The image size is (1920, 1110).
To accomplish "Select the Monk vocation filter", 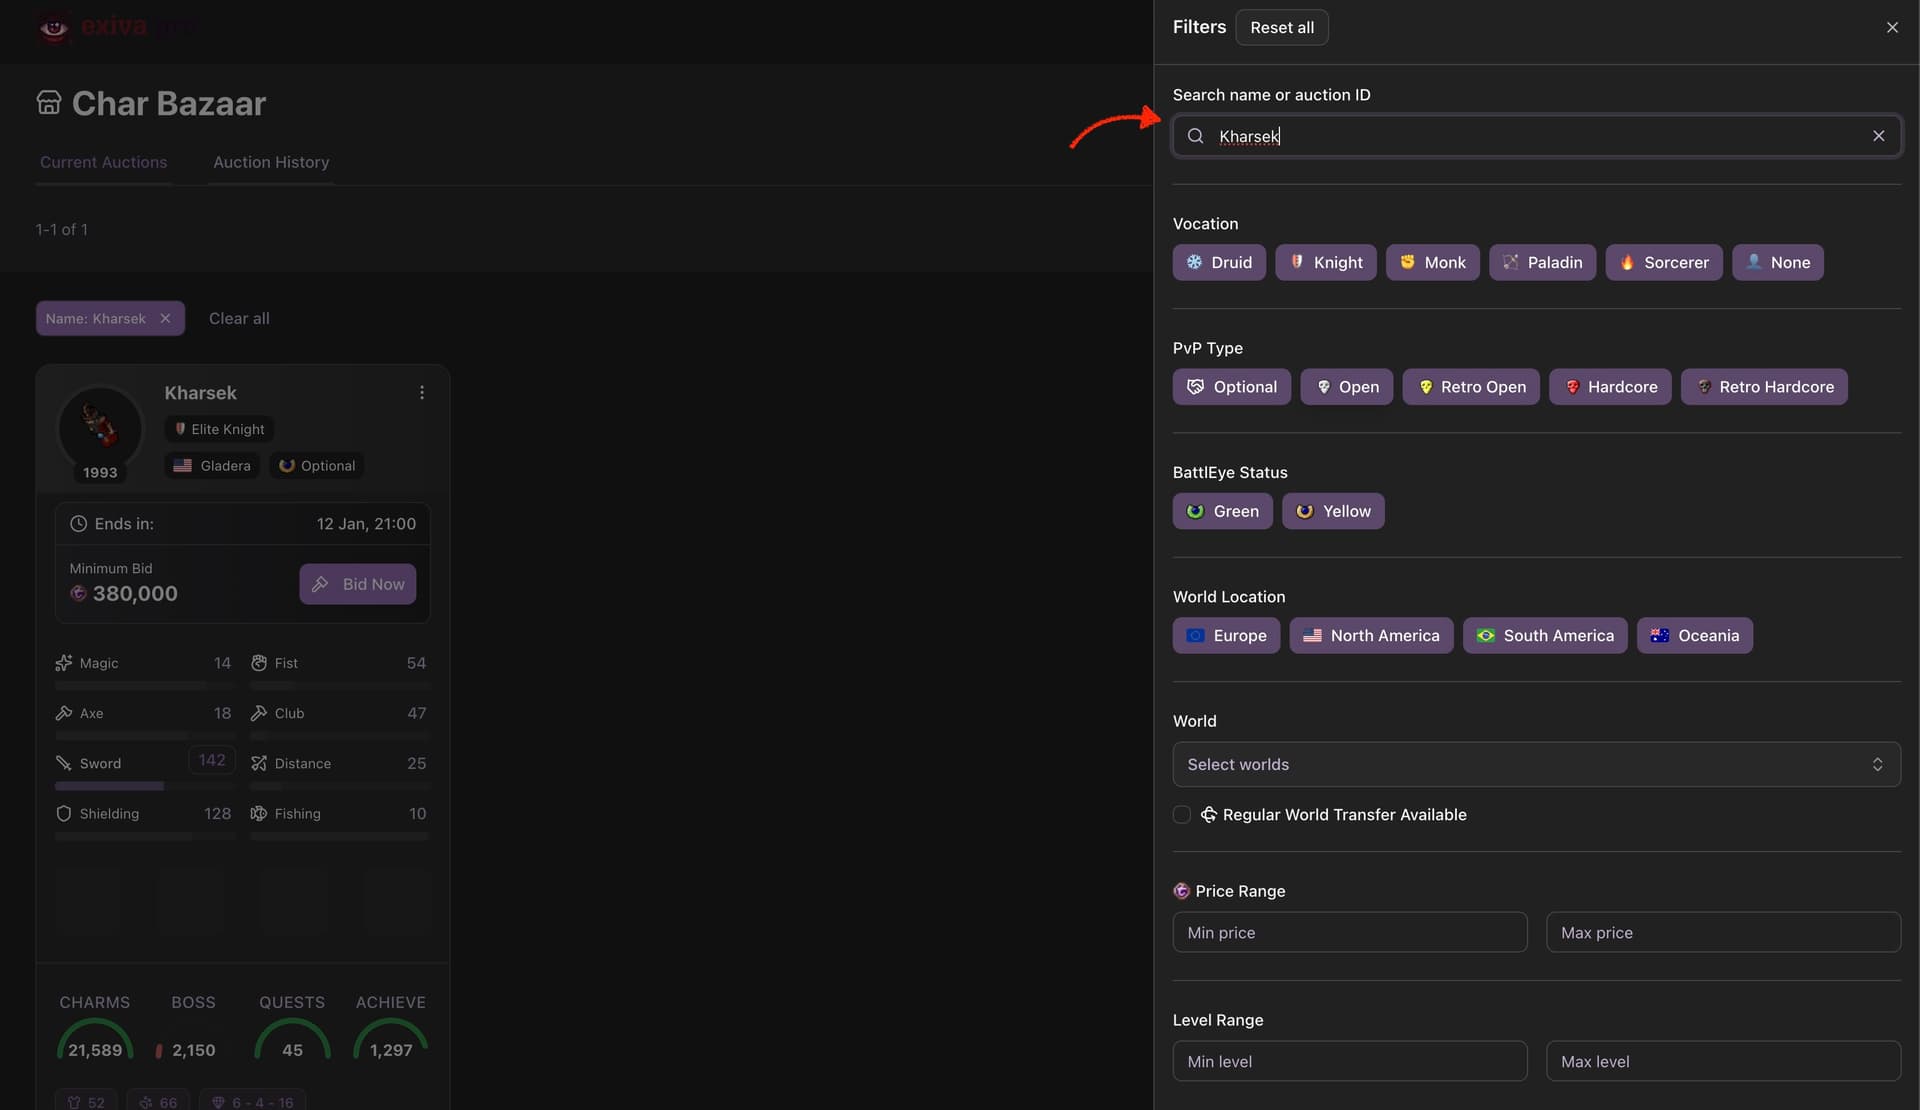I will [1432, 262].
